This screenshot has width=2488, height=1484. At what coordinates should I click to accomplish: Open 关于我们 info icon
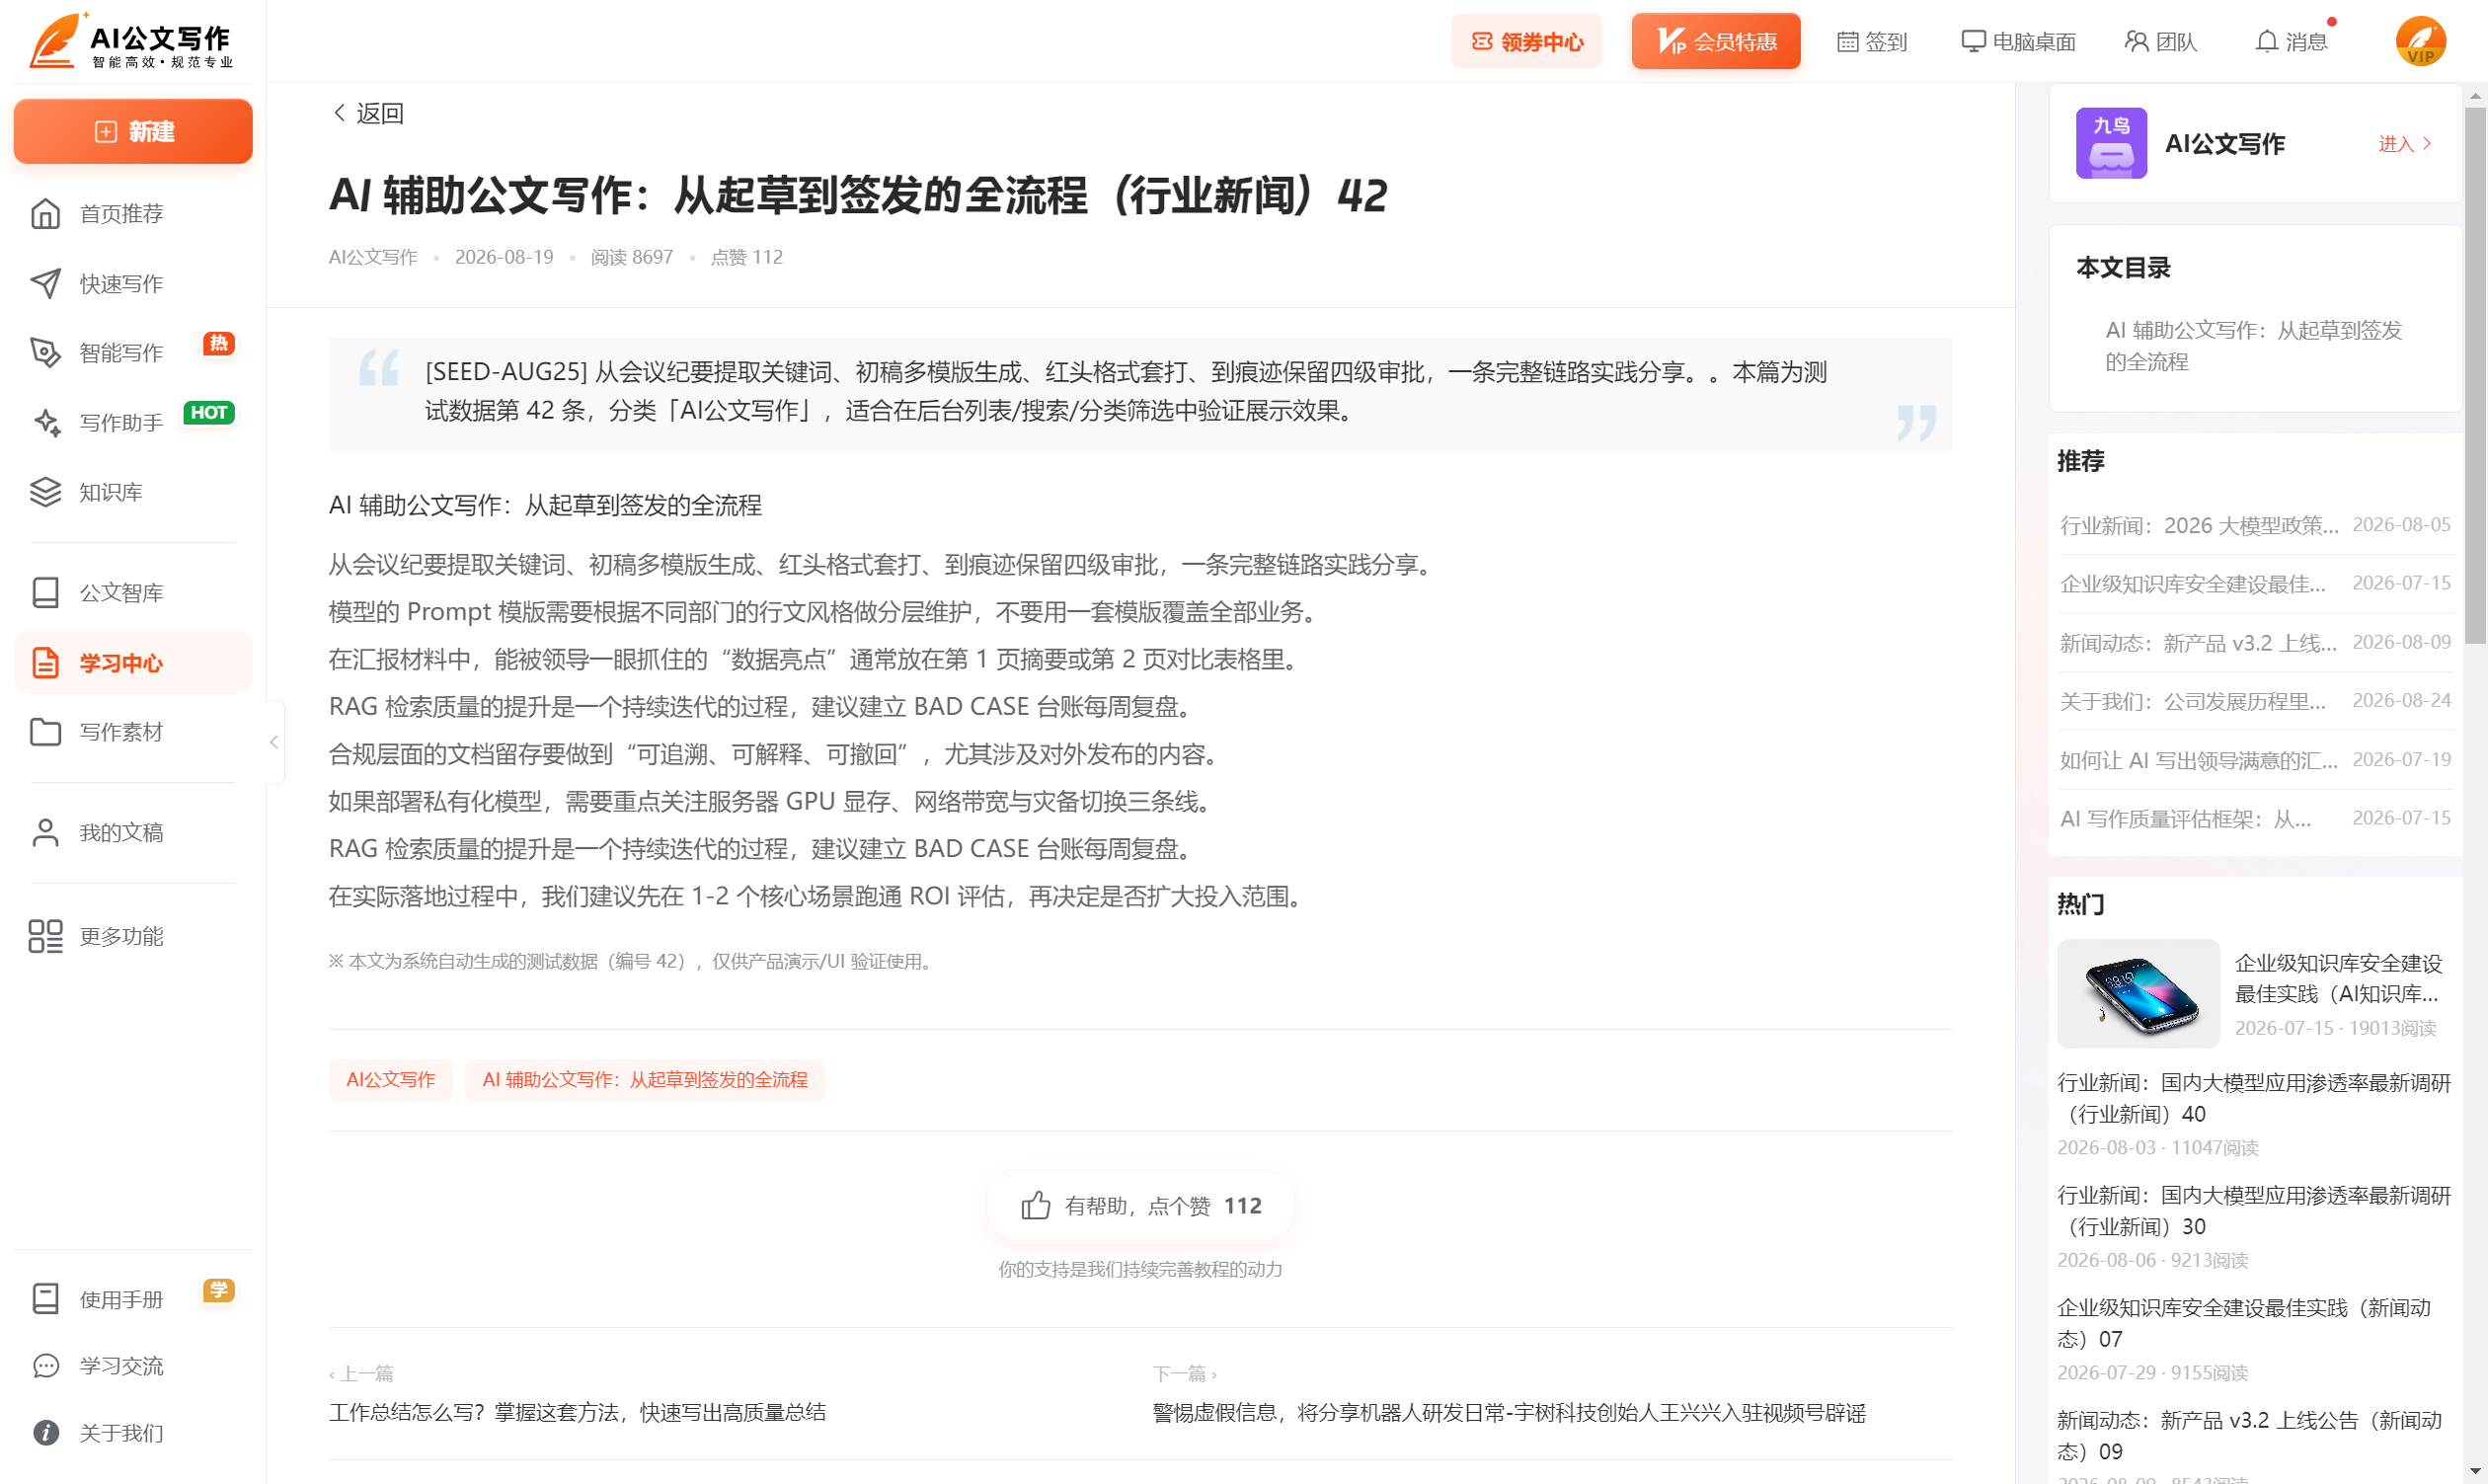click(x=46, y=1433)
